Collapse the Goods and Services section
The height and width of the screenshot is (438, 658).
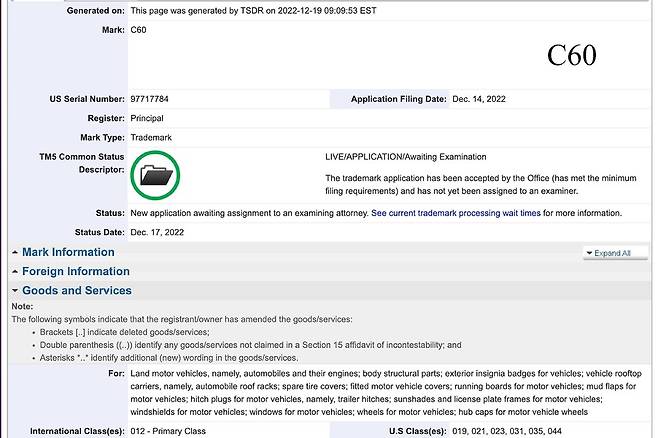76,290
